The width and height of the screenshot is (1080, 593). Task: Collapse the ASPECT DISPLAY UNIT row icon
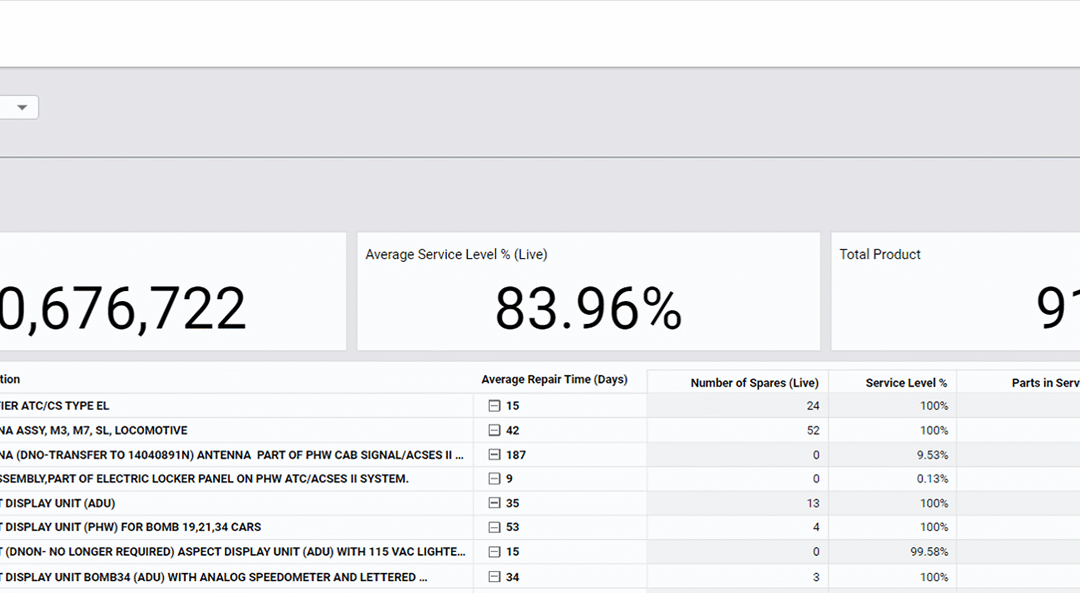494,551
